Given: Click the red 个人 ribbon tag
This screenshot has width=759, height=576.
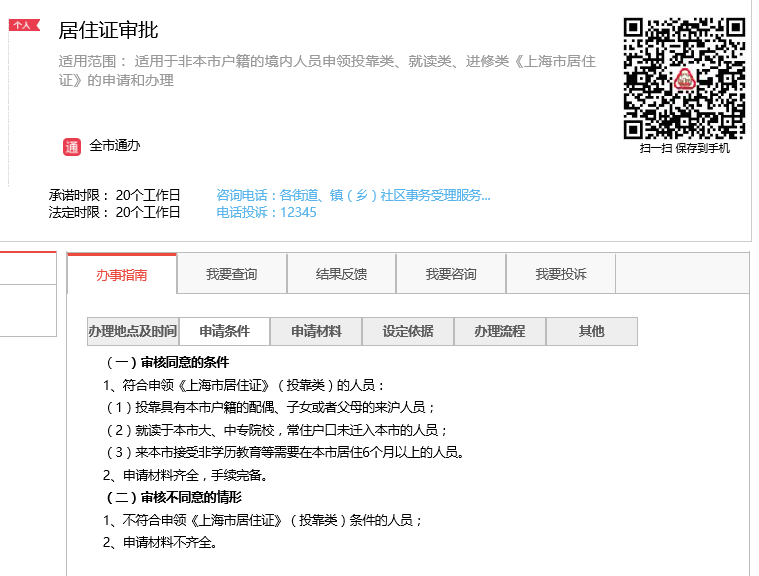Looking at the screenshot, I should click(23, 25).
